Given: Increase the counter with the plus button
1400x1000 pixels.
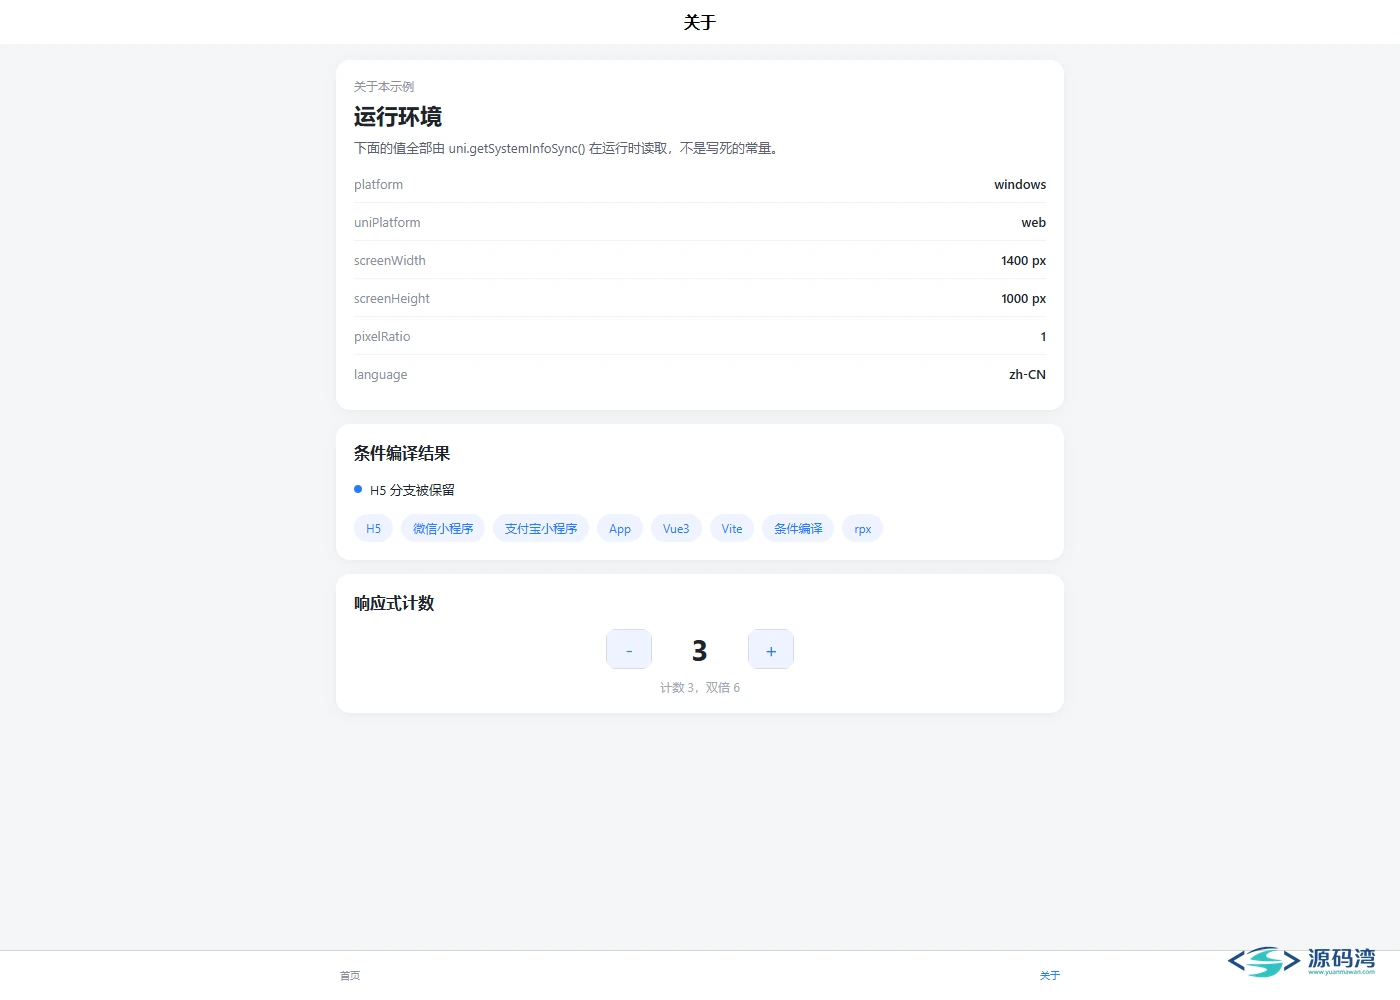Looking at the screenshot, I should (771, 649).
